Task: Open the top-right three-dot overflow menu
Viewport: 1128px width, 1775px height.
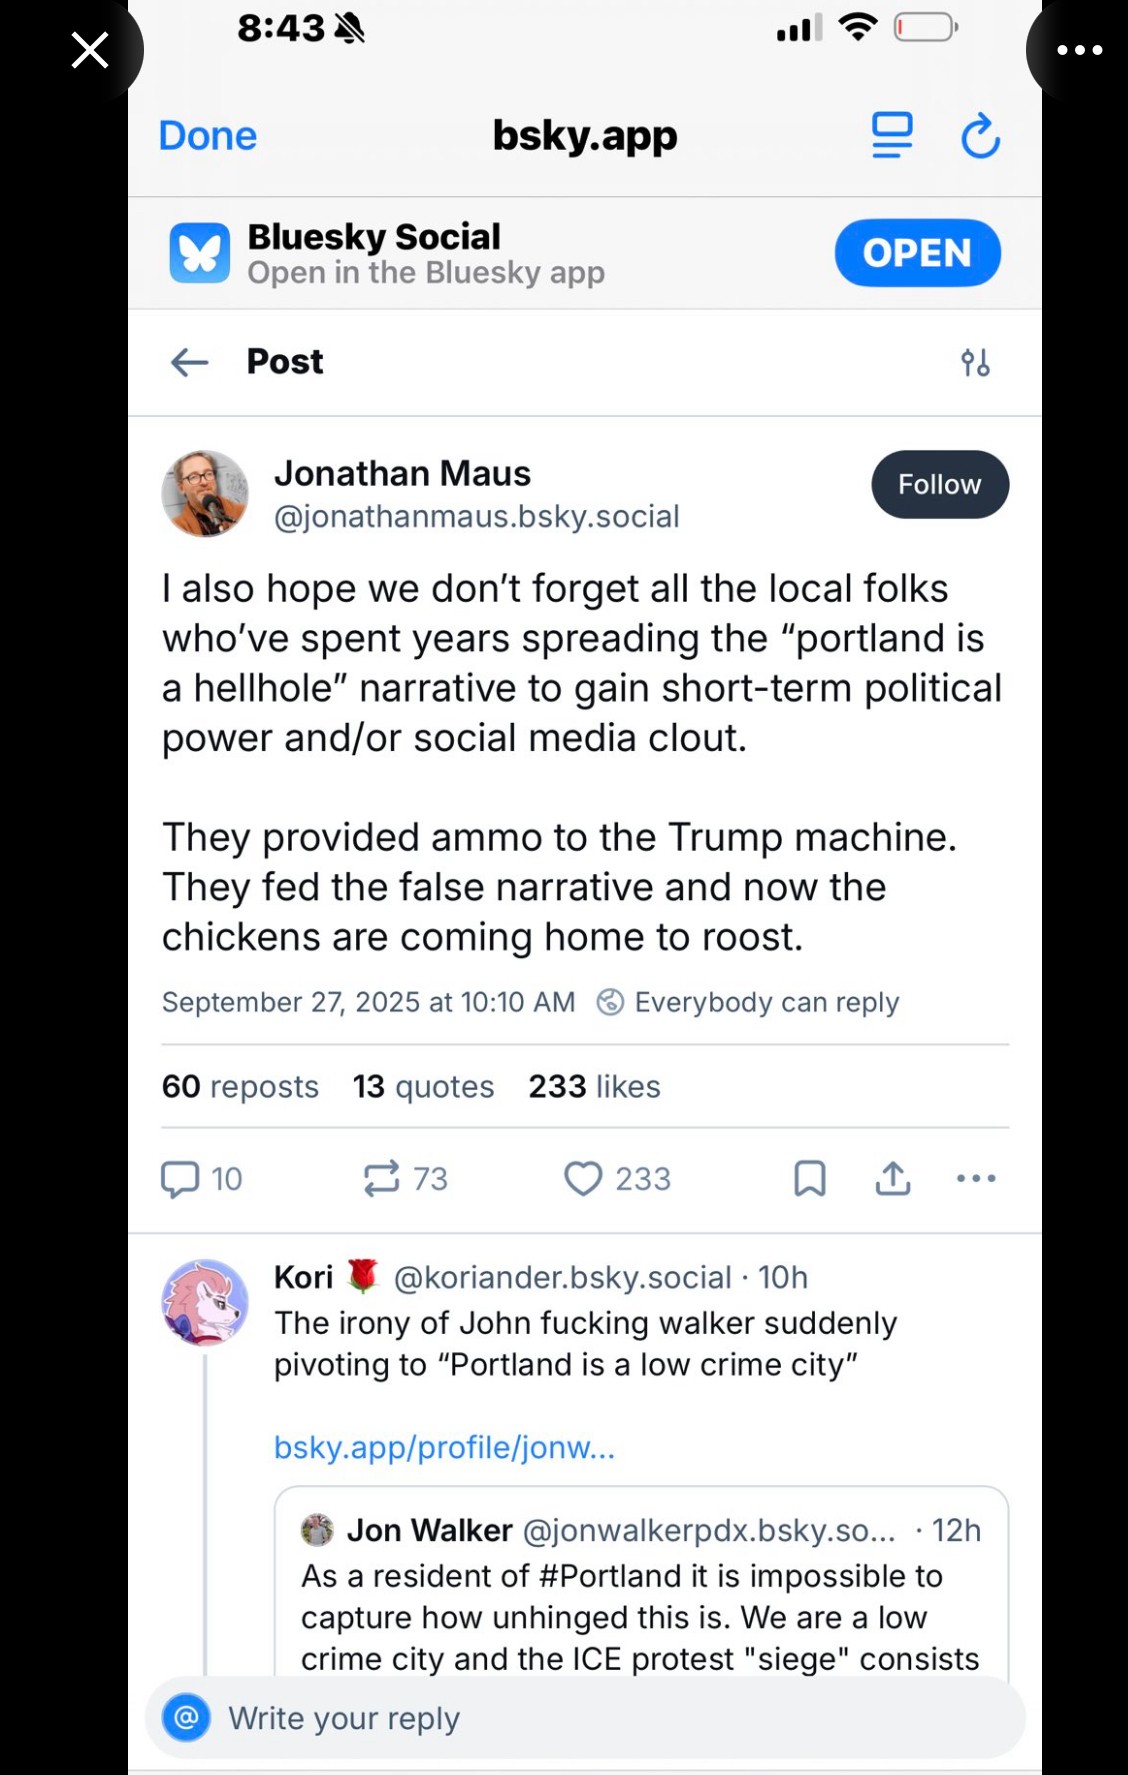Action: pyautogui.click(x=1079, y=50)
